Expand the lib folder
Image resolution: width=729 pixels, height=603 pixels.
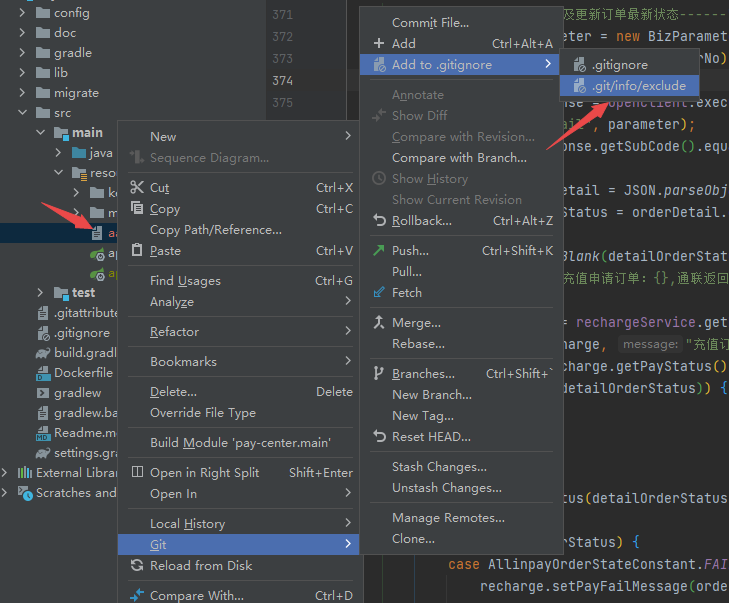pyautogui.click(x=22, y=73)
